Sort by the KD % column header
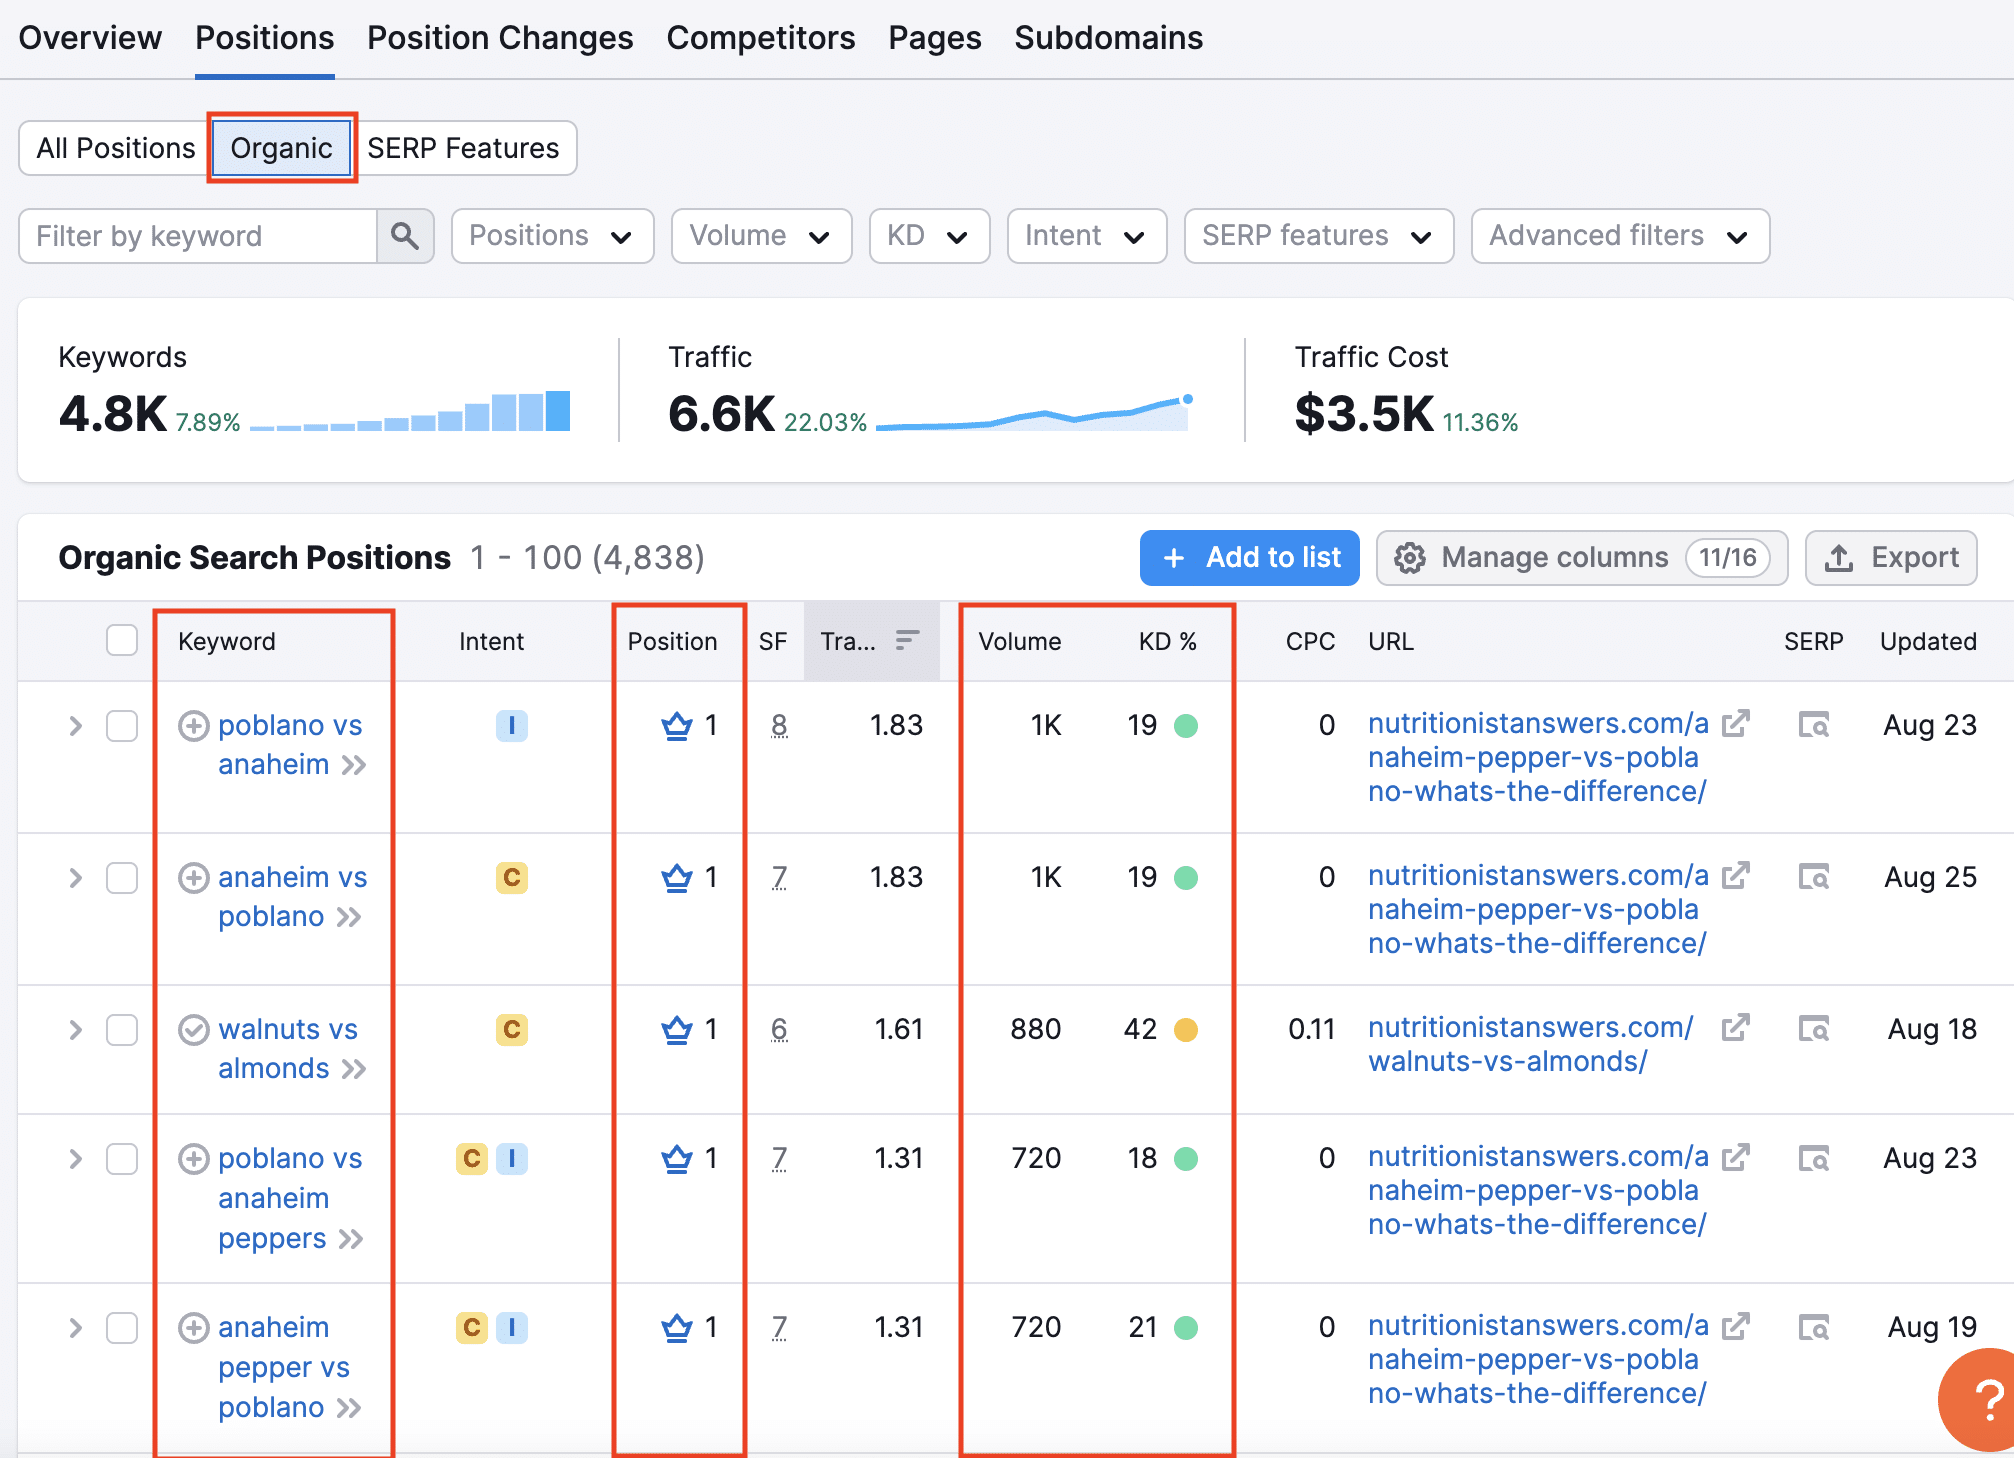 [1168, 641]
